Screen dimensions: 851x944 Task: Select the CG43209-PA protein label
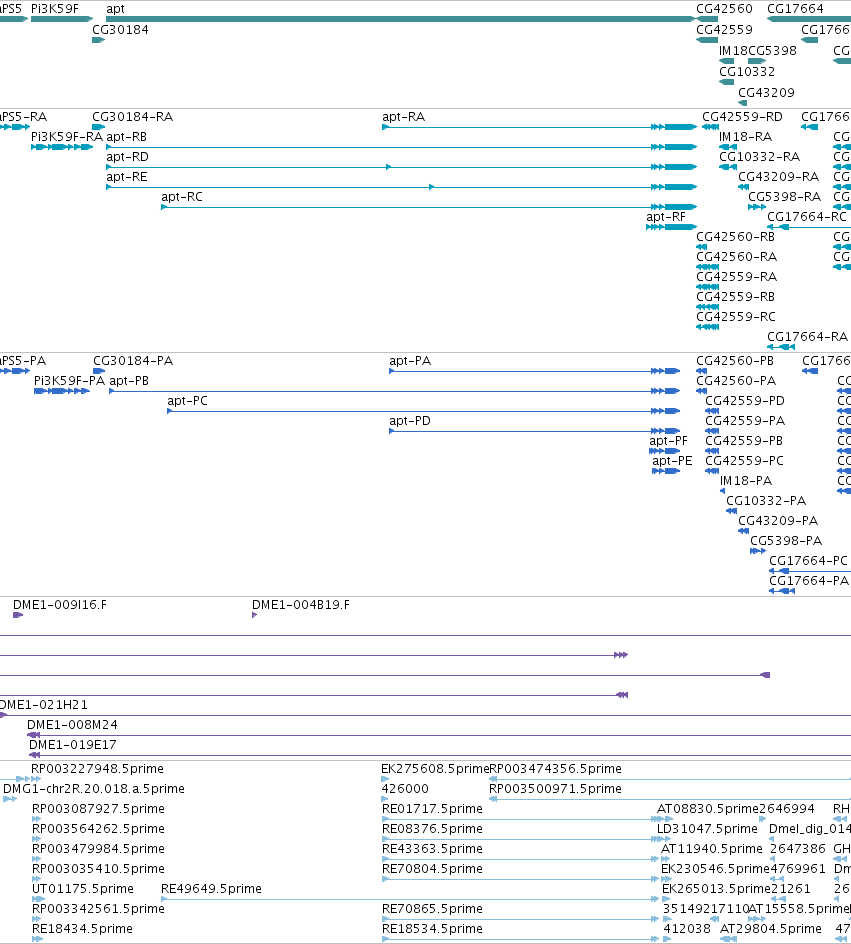point(778,520)
